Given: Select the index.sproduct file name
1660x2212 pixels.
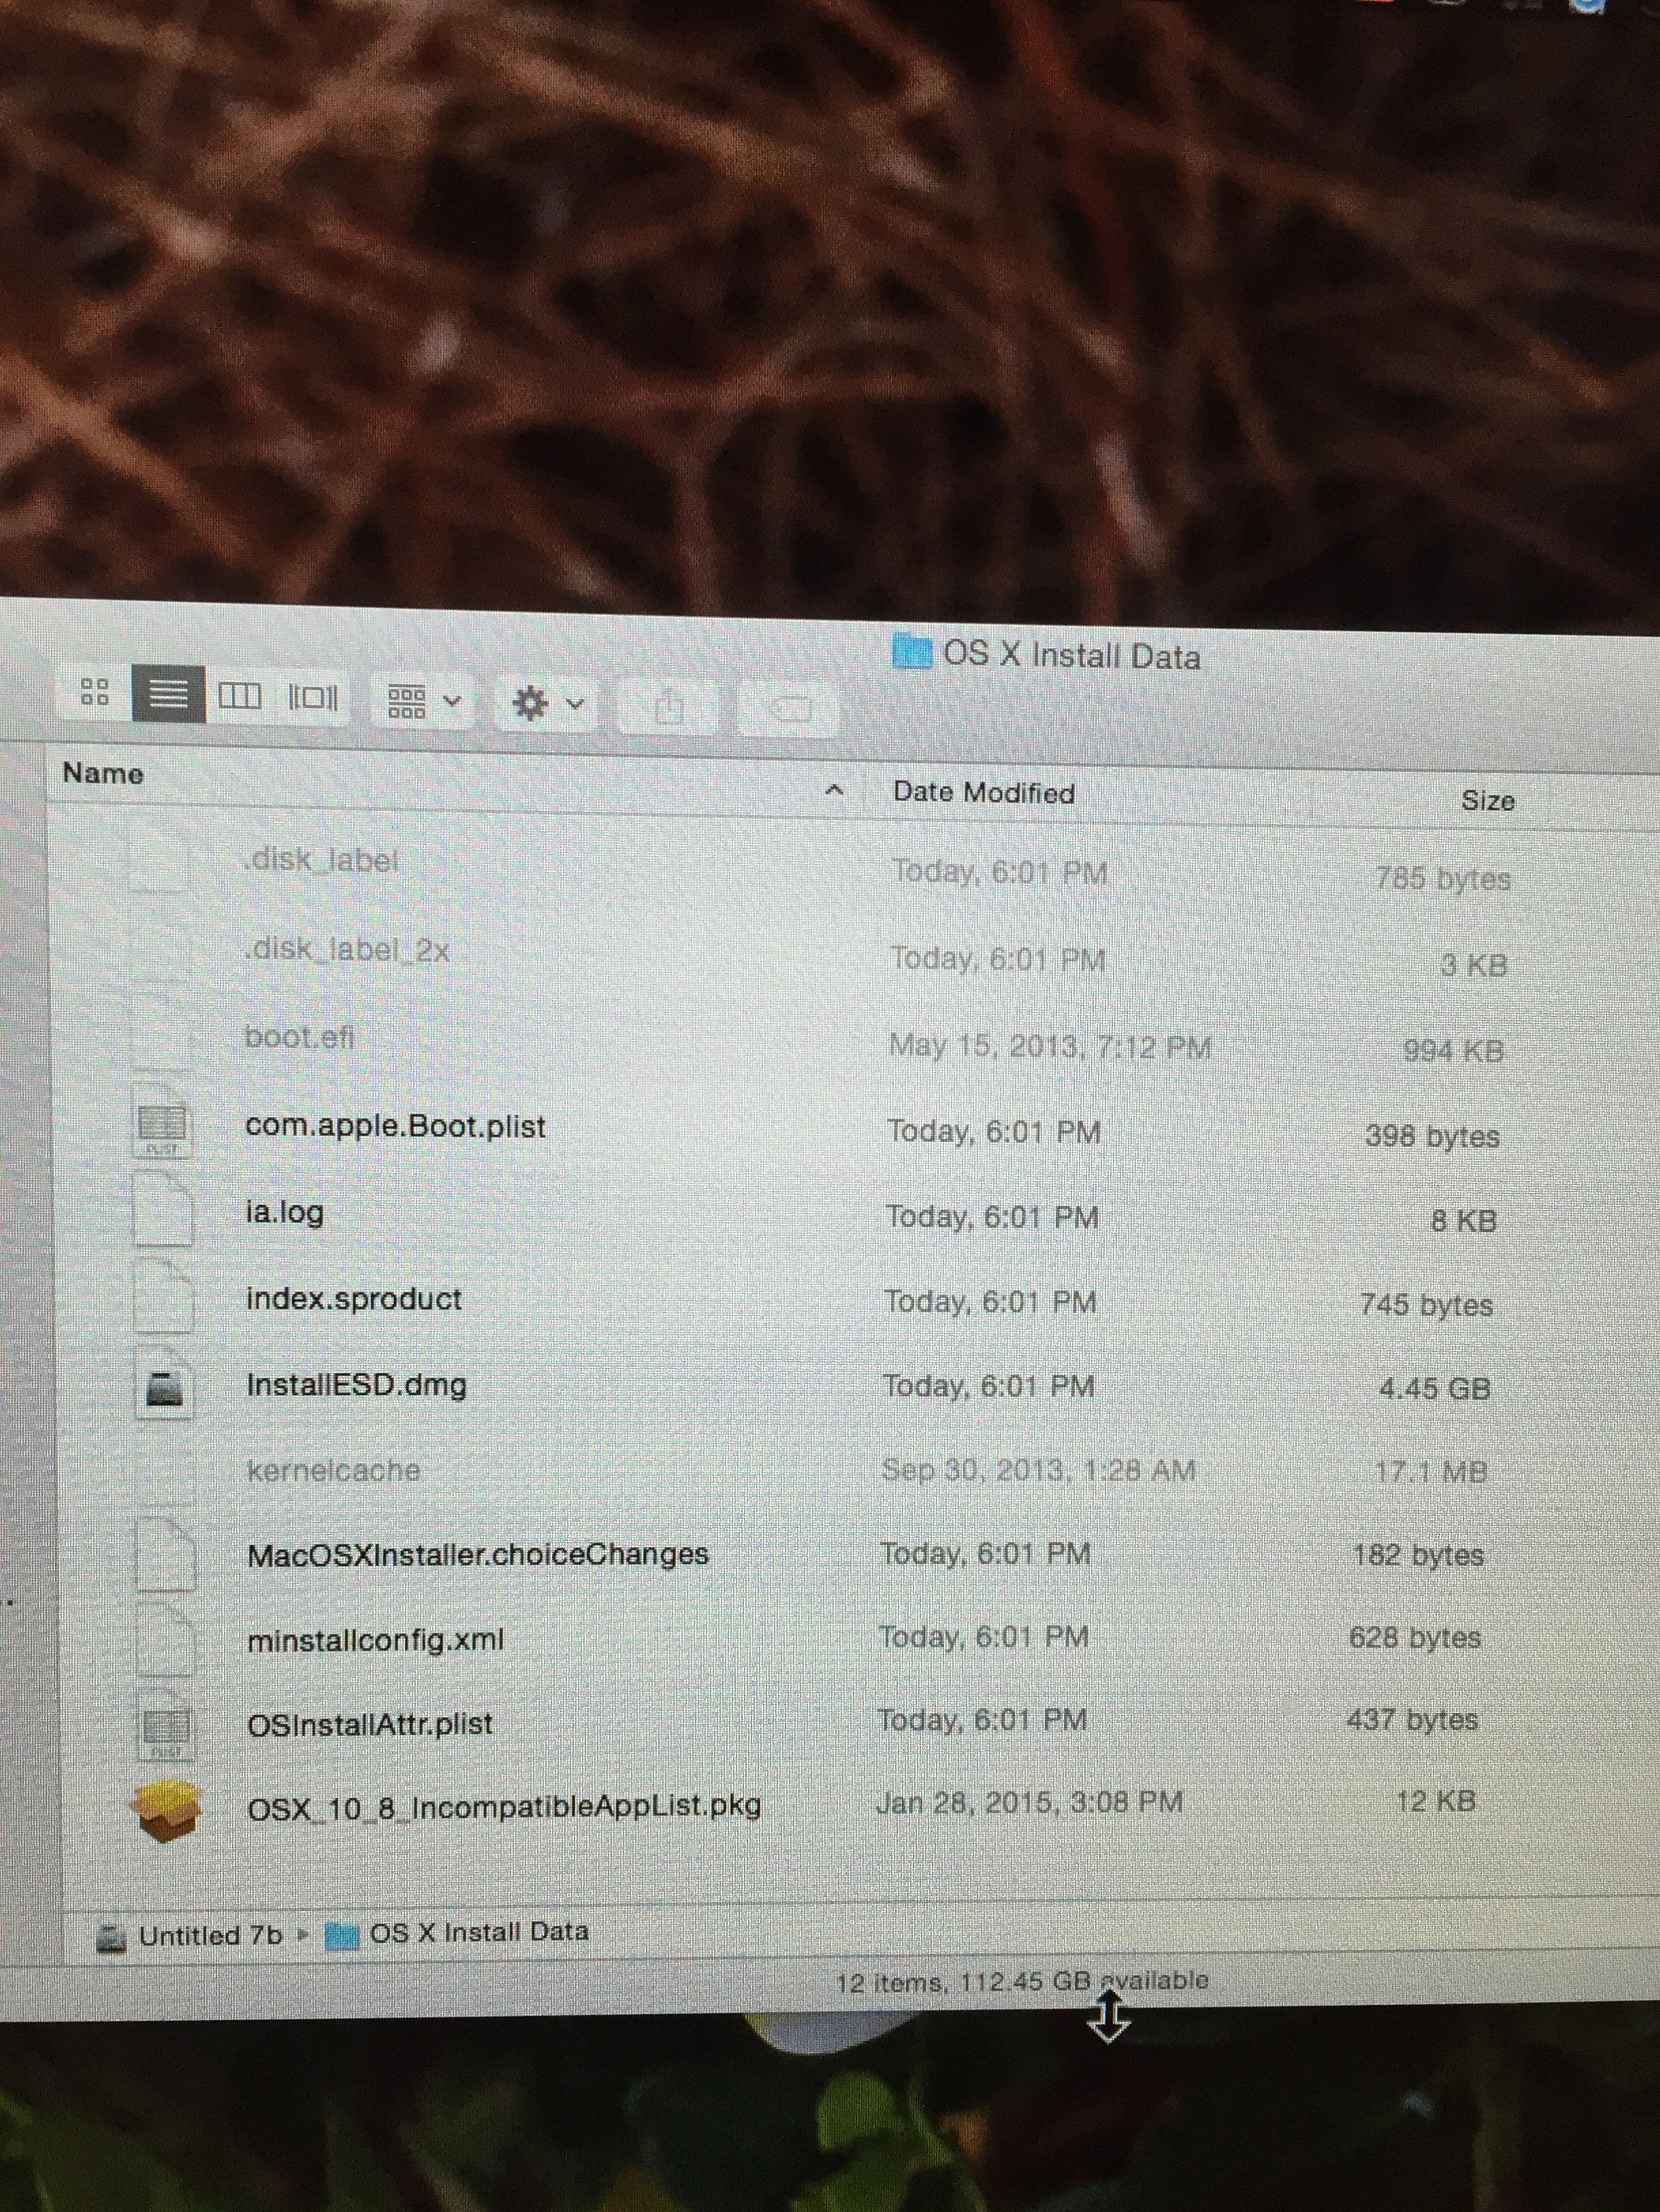Looking at the screenshot, I should click(x=354, y=1299).
